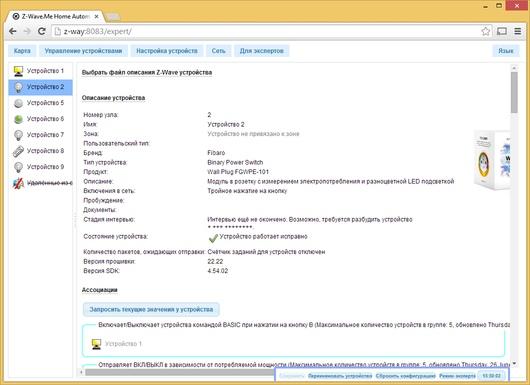Click the Binary Power Switch device type value

(x=235, y=162)
